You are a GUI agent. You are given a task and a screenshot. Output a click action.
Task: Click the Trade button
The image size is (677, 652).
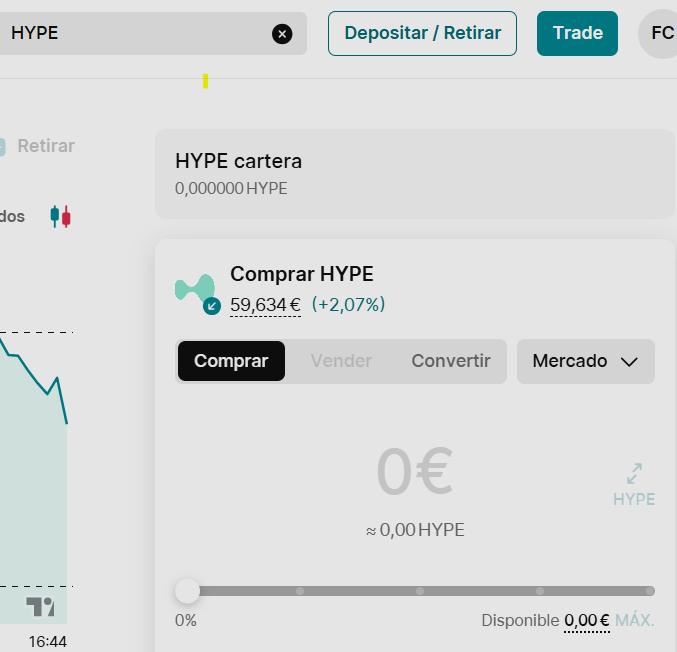pyautogui.click(x=577, y=33)
